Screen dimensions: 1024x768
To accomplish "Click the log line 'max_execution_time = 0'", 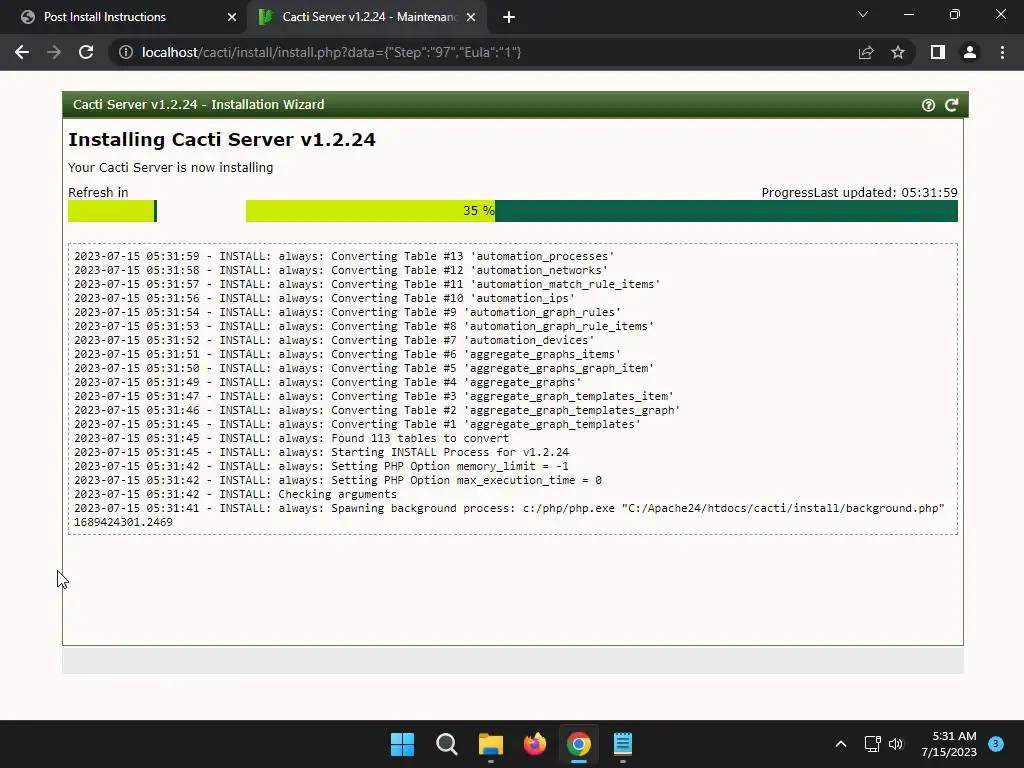I will (338, 480).
